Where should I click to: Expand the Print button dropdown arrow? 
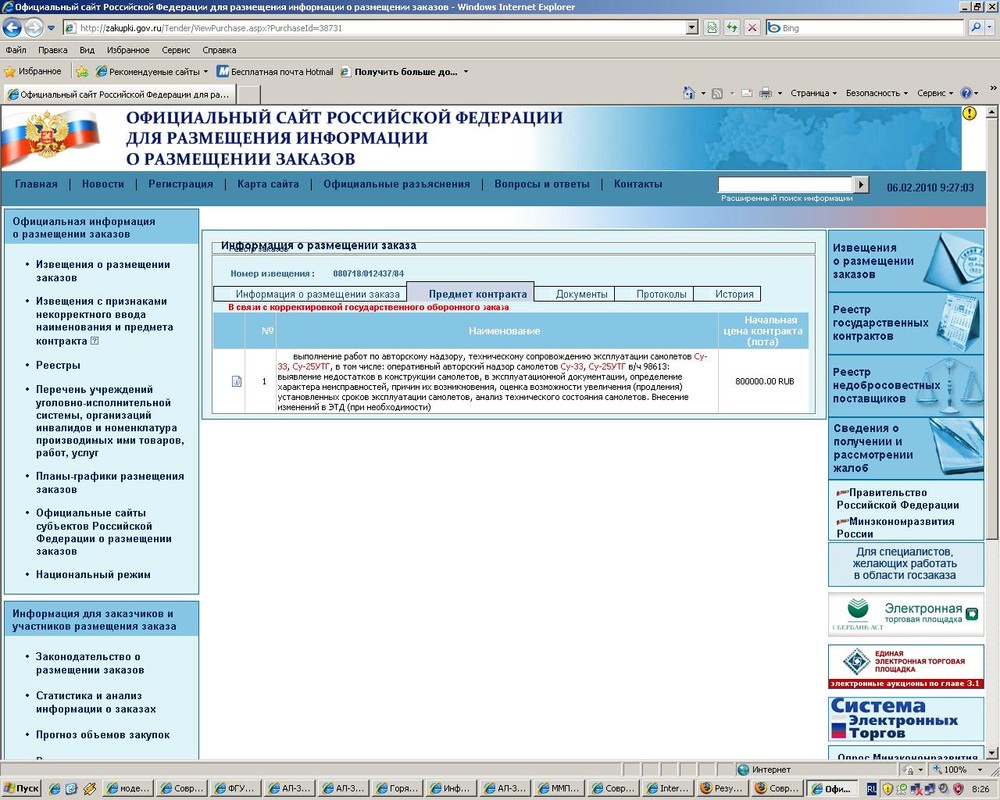tap(781, 93)
